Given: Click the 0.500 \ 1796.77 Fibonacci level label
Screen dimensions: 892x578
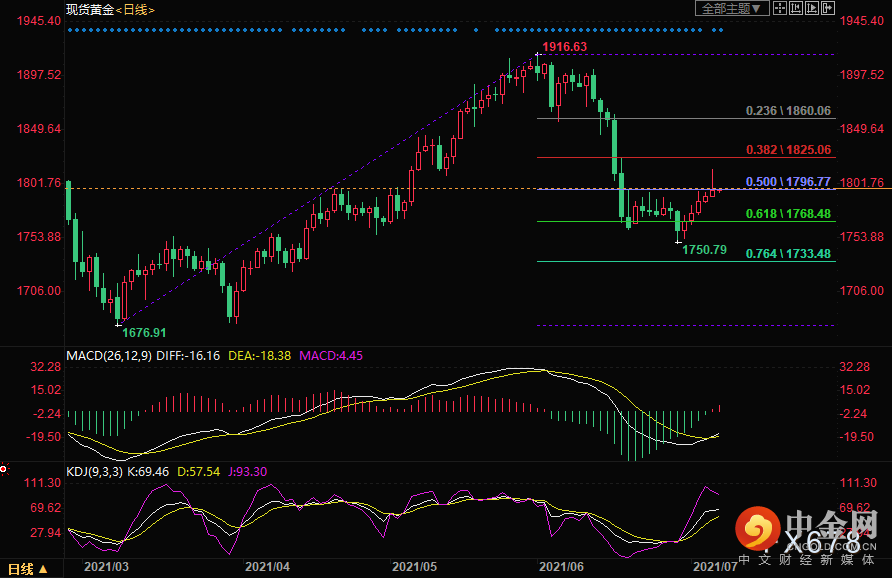Looking at the screenshot, I should pyautogui.click(x=789, y=182).
